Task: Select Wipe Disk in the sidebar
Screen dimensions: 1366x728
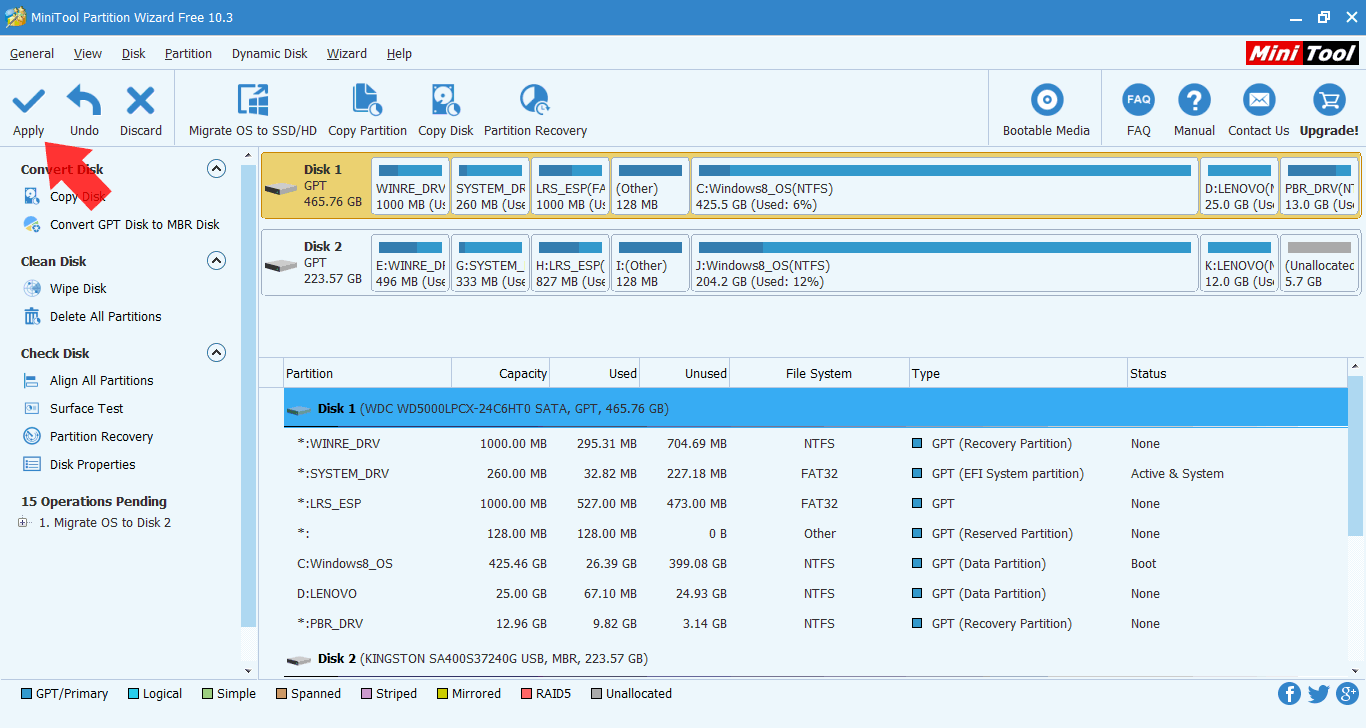Action: [x=78, y=289]
